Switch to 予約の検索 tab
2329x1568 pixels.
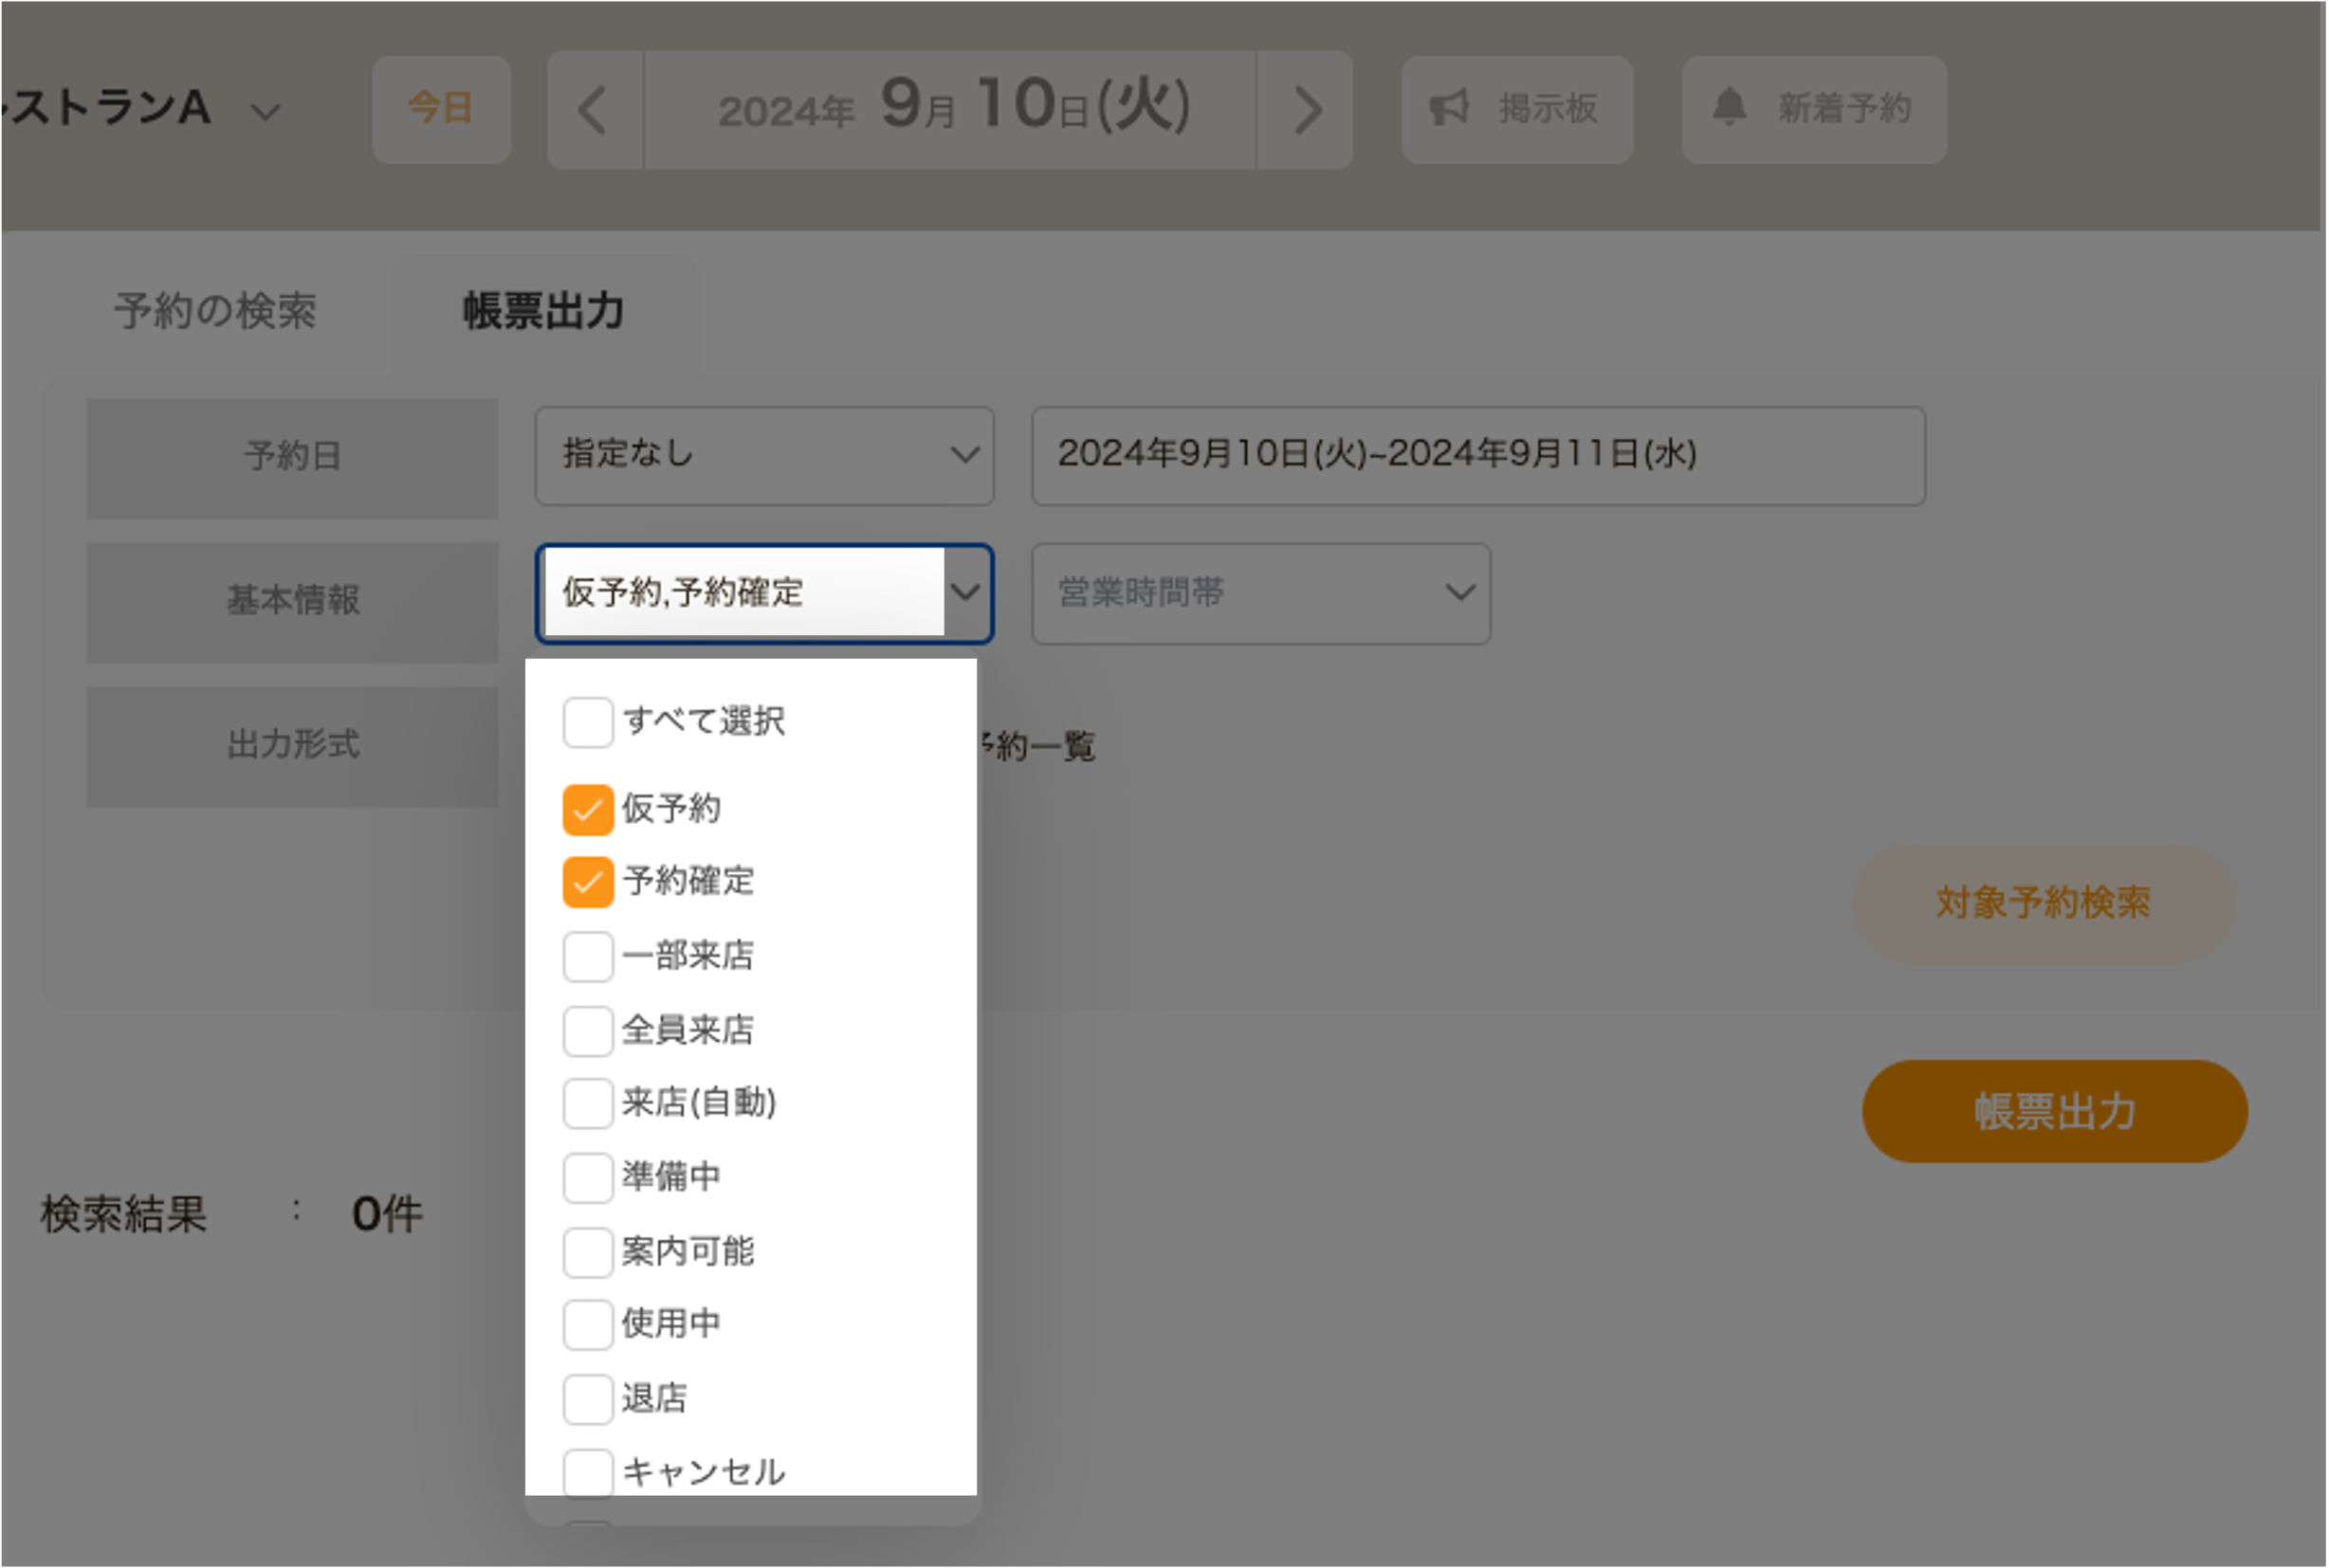click(214, 311)
